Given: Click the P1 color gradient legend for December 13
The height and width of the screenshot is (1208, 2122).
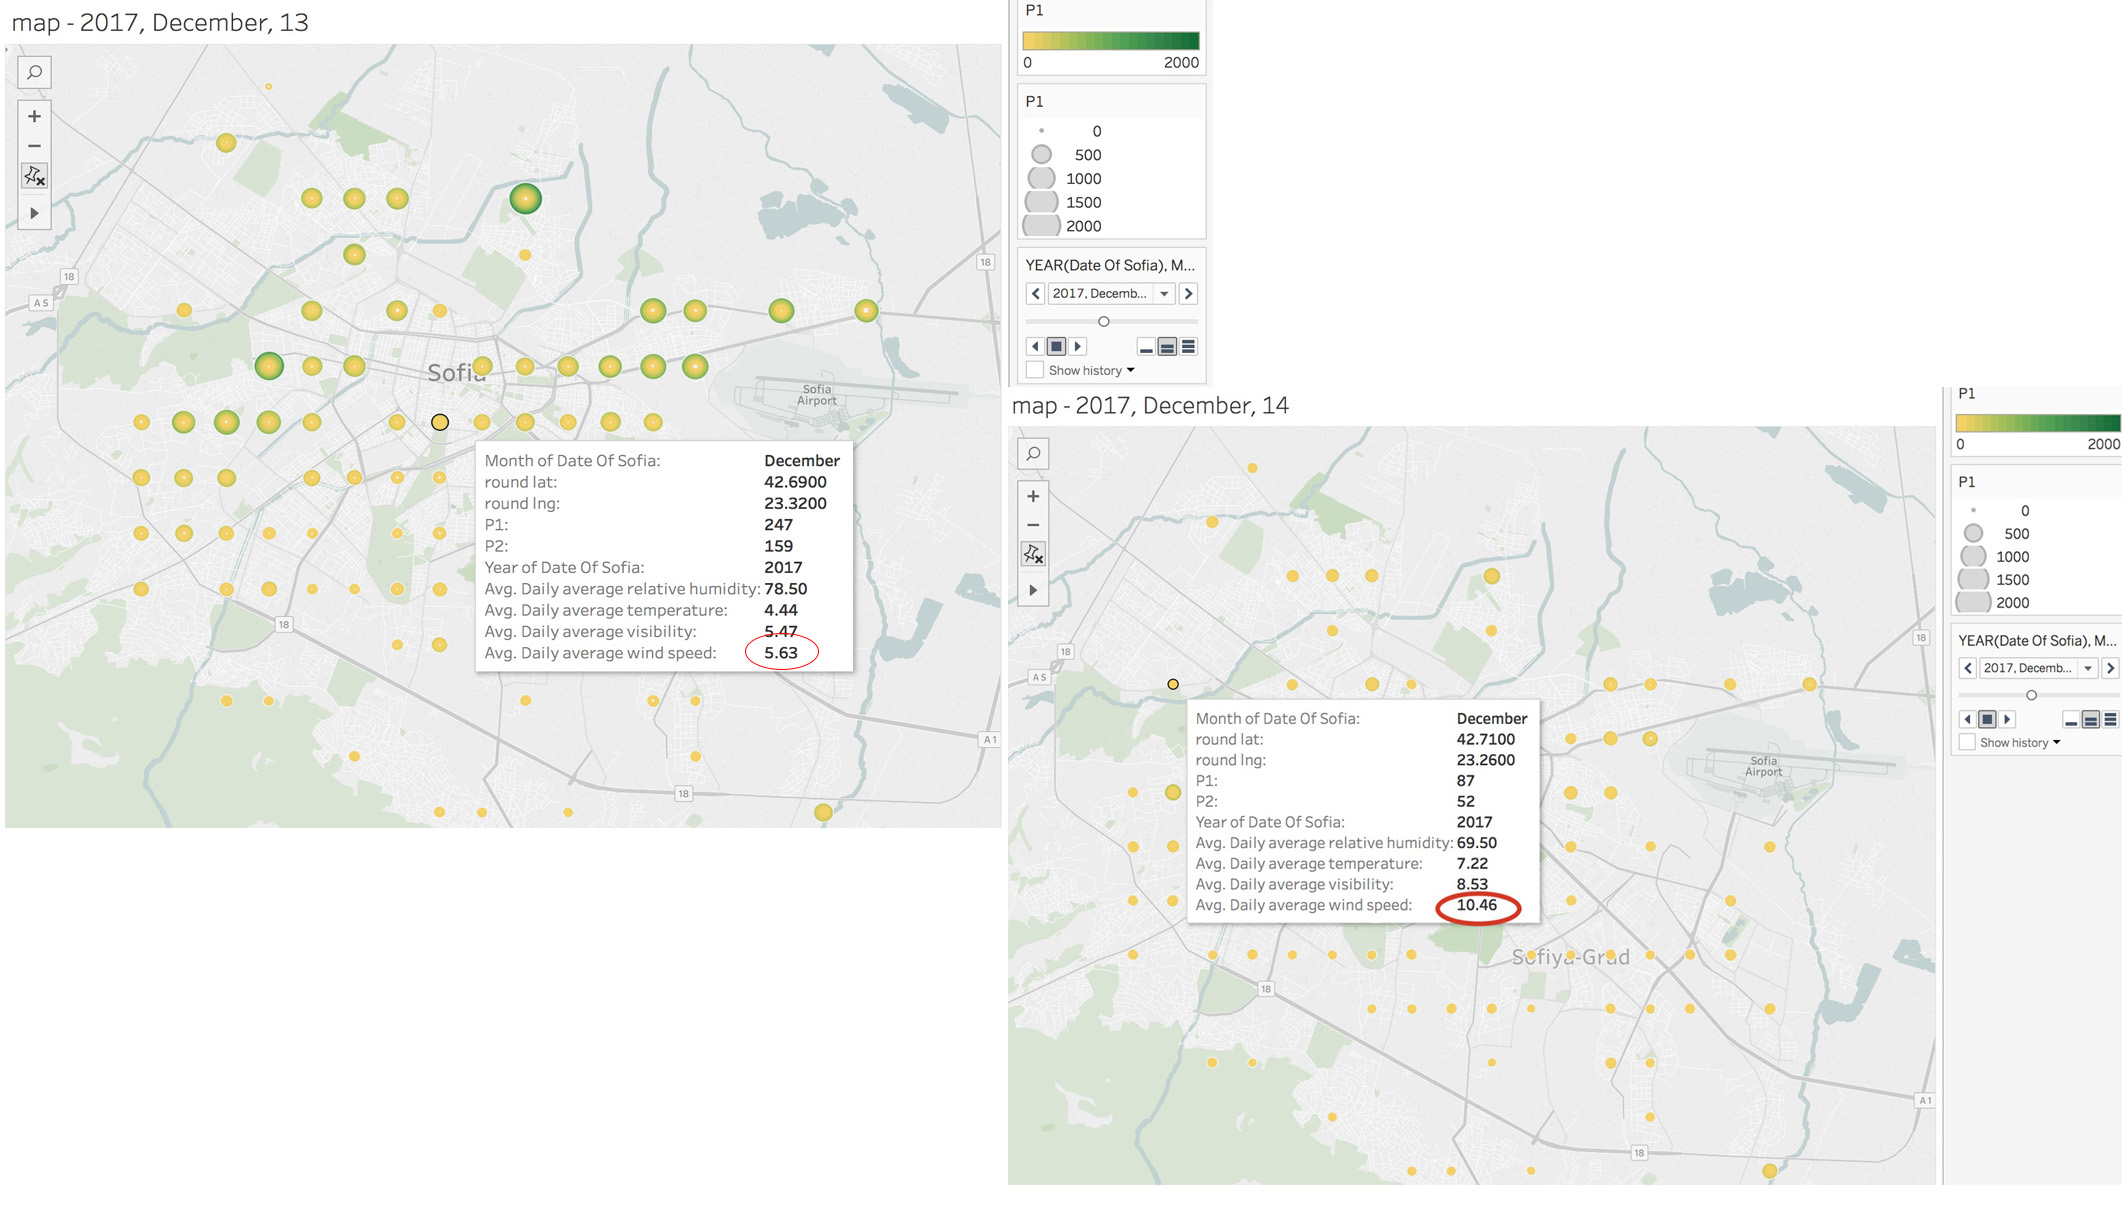Looking at the screenshot, I should (x=1110, y=41).
